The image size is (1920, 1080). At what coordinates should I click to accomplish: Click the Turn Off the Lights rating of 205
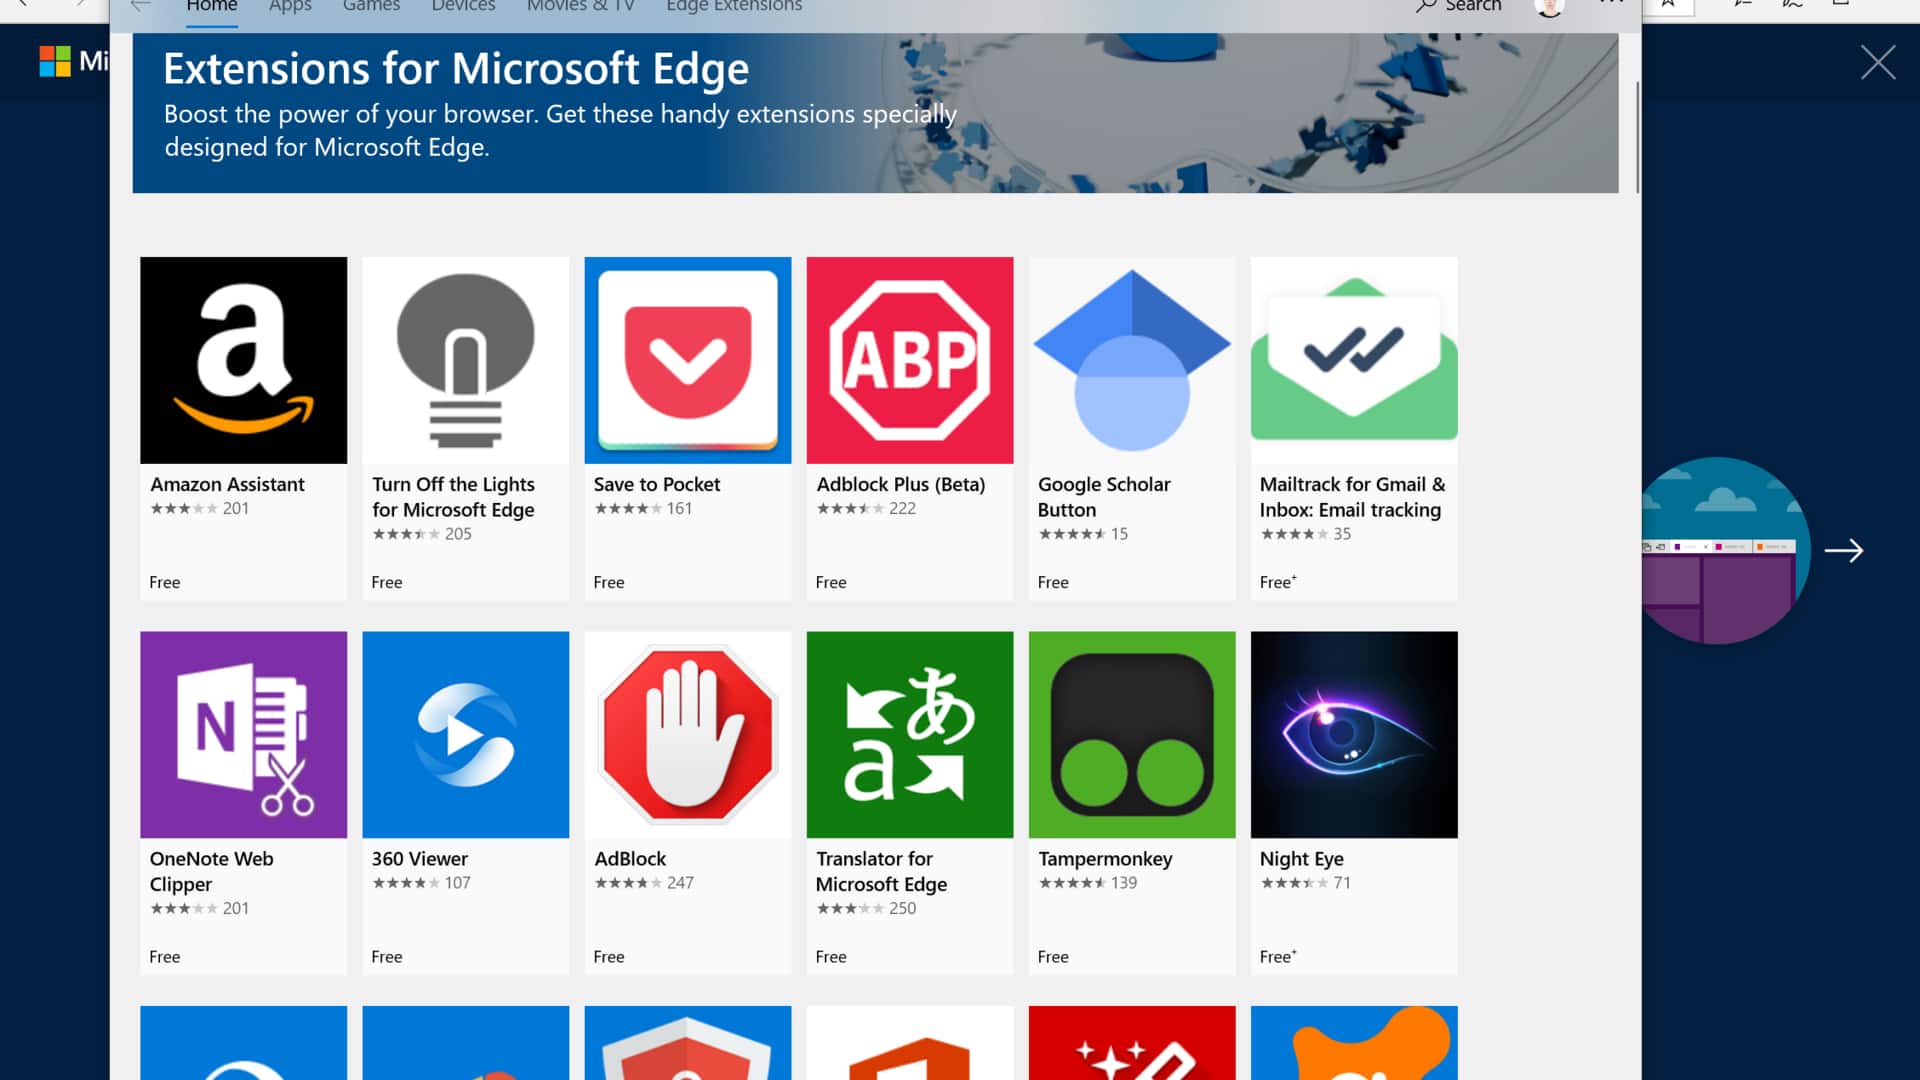point(422,534)
